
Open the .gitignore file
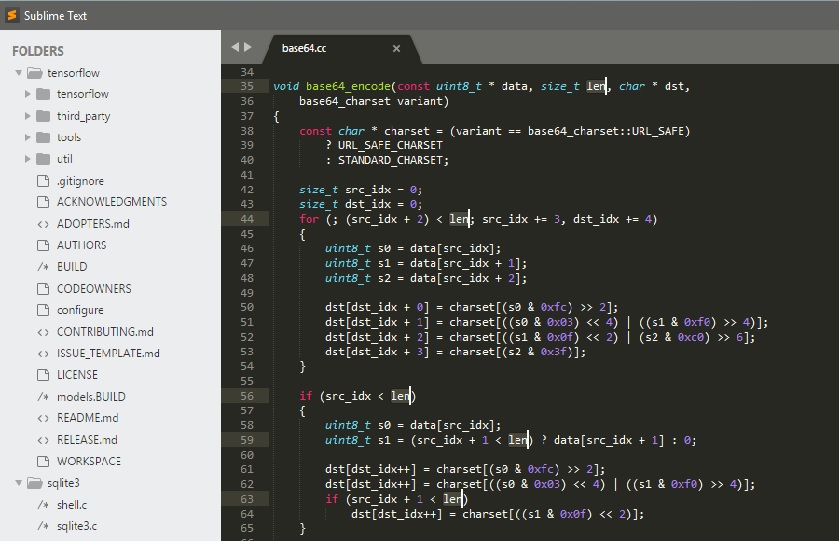pyautogui.click(x=79, y=181)
